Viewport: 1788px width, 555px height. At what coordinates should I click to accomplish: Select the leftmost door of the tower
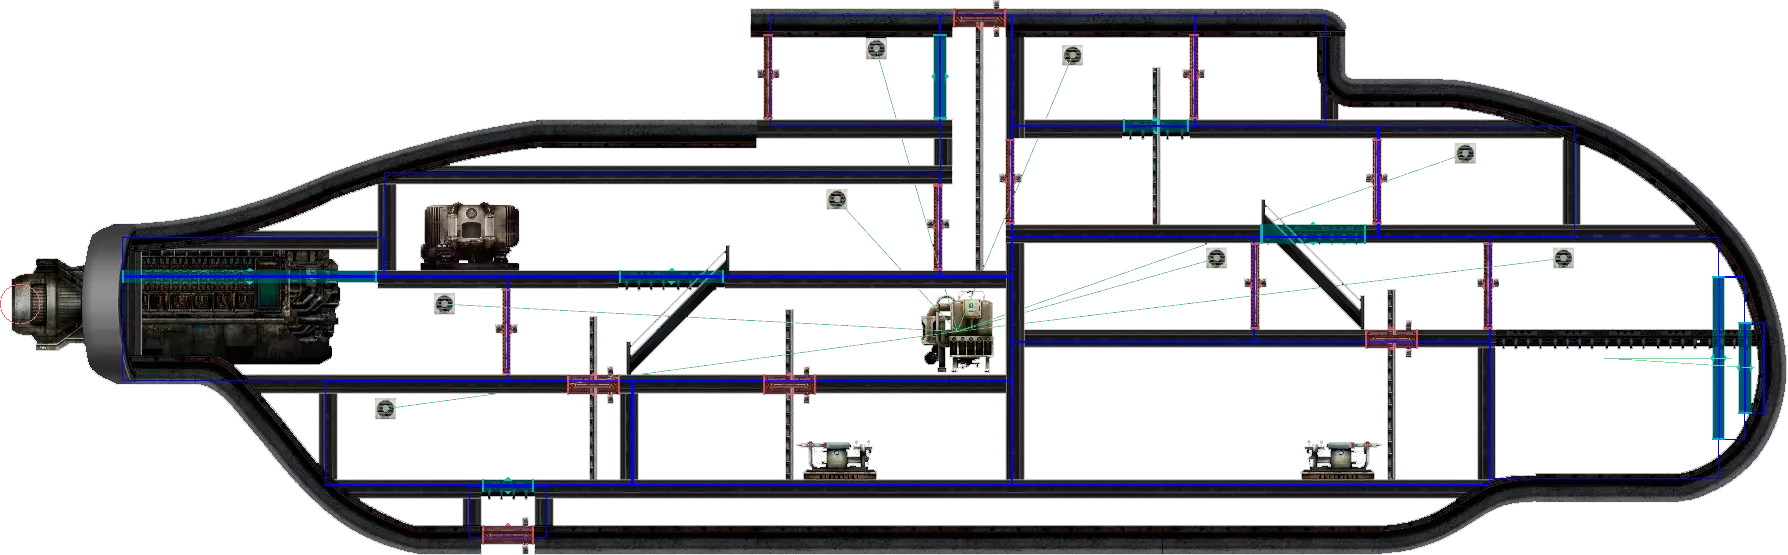[768, 77]
